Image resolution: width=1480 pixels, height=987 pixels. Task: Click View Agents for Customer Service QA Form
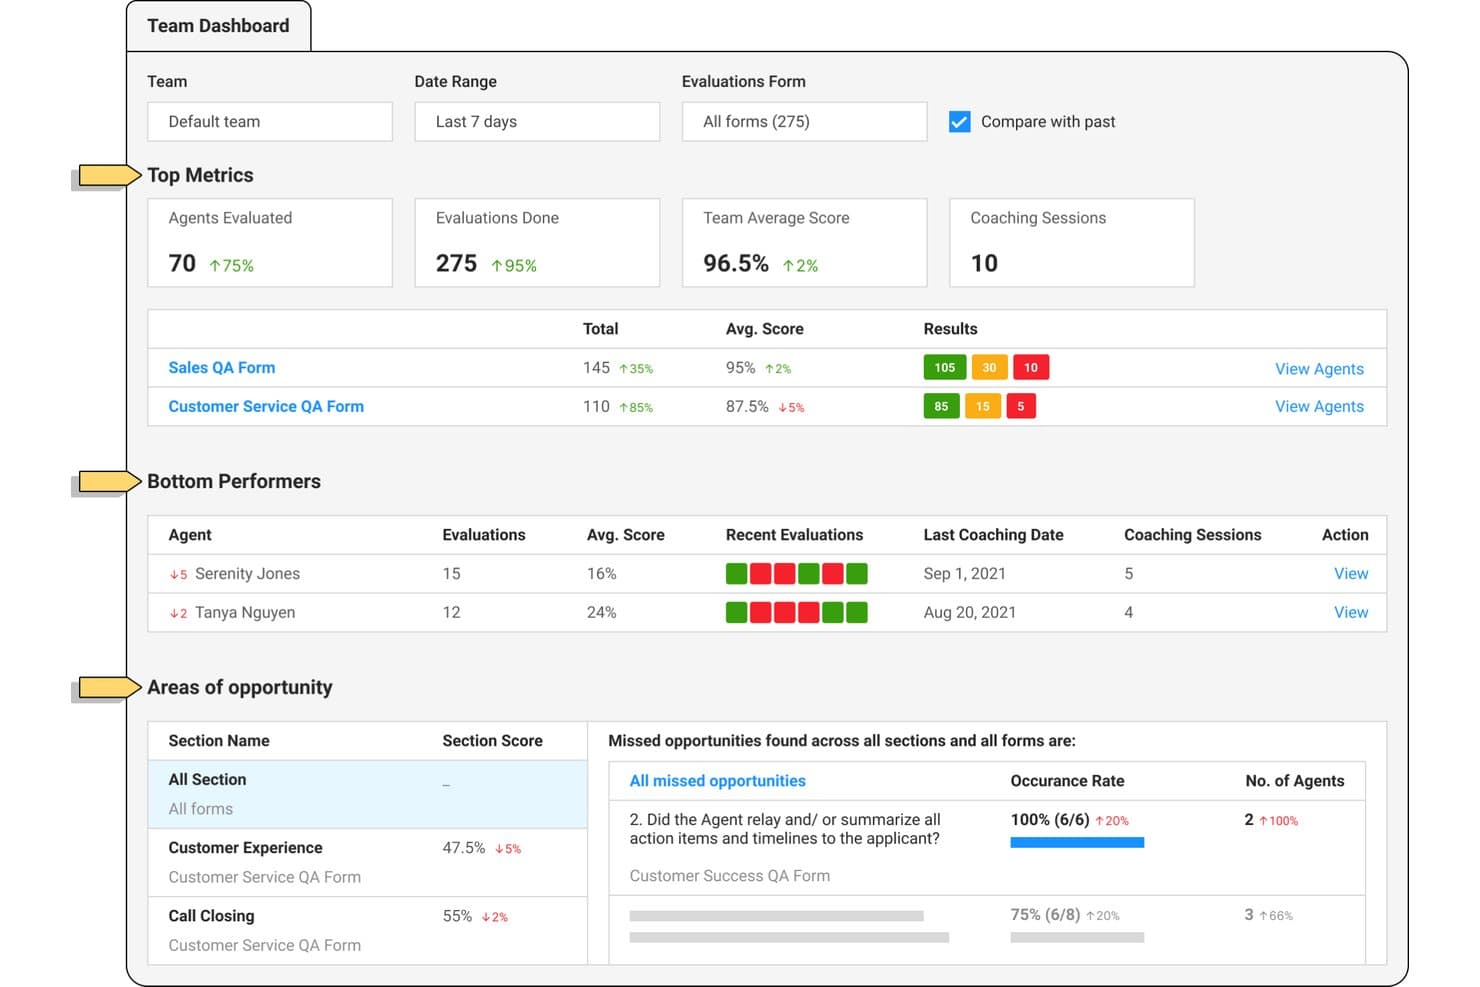click(1319, 407)
